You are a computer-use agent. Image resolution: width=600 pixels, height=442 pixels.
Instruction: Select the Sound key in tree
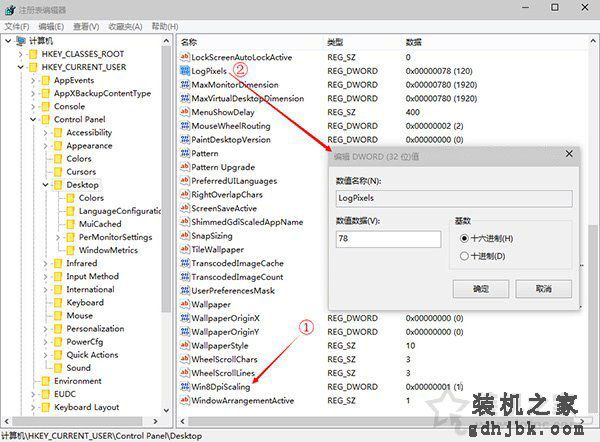78,368
